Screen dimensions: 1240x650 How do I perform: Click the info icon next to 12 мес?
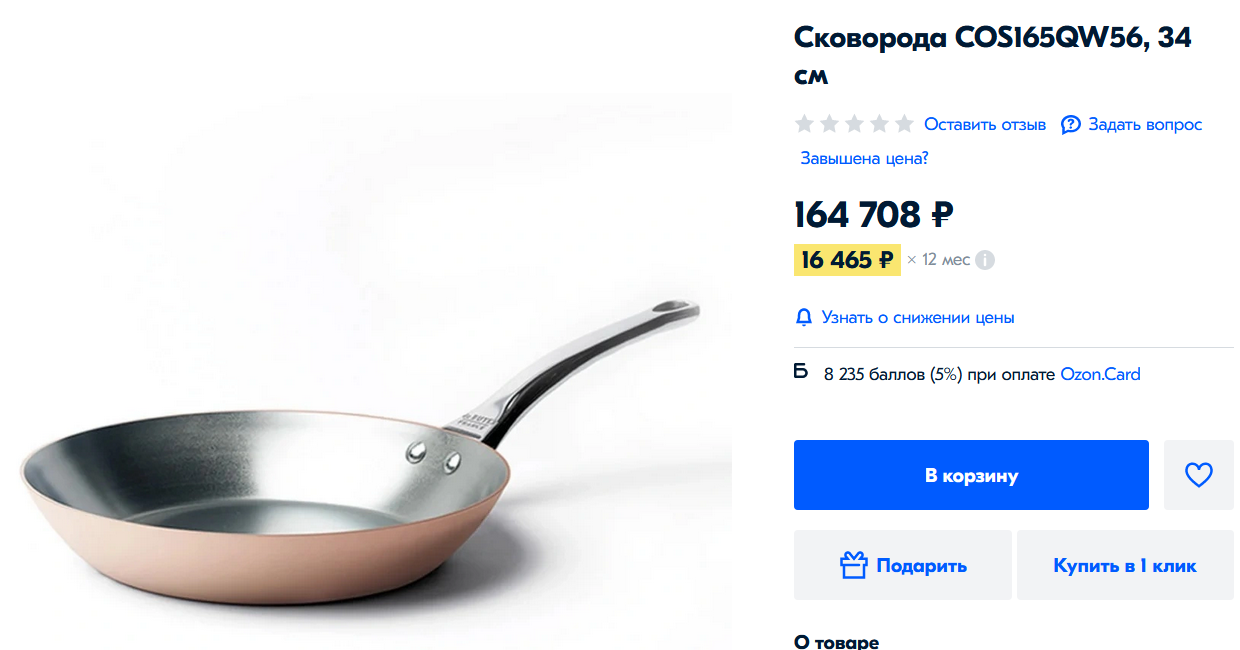point(985,260)
